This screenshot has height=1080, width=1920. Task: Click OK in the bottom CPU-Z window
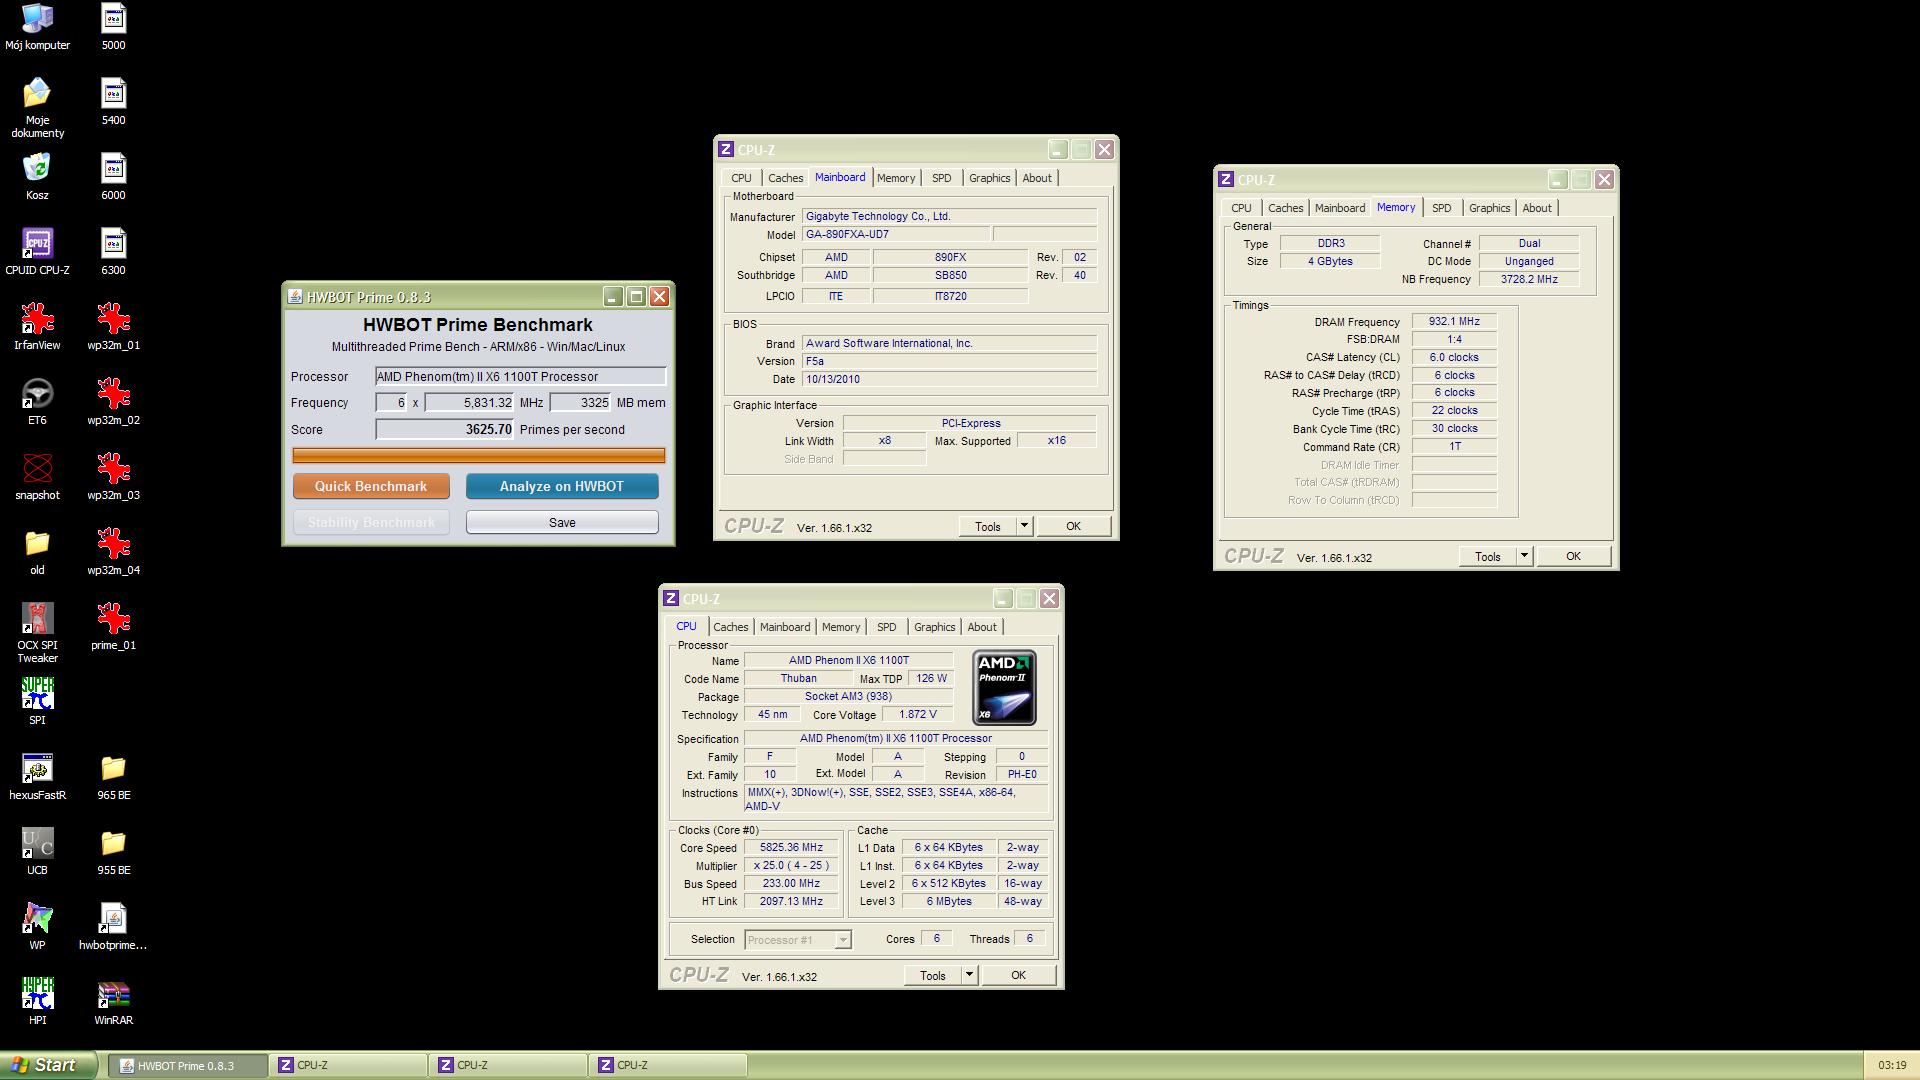click(x=1018, y=975)
